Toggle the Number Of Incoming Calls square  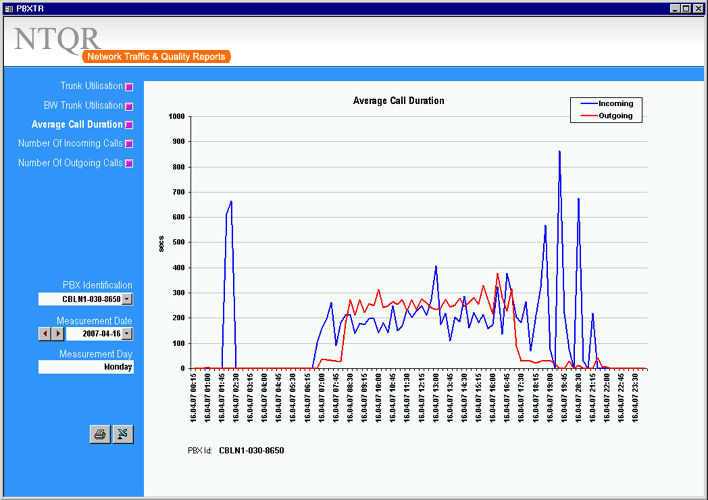click(129, 144)
